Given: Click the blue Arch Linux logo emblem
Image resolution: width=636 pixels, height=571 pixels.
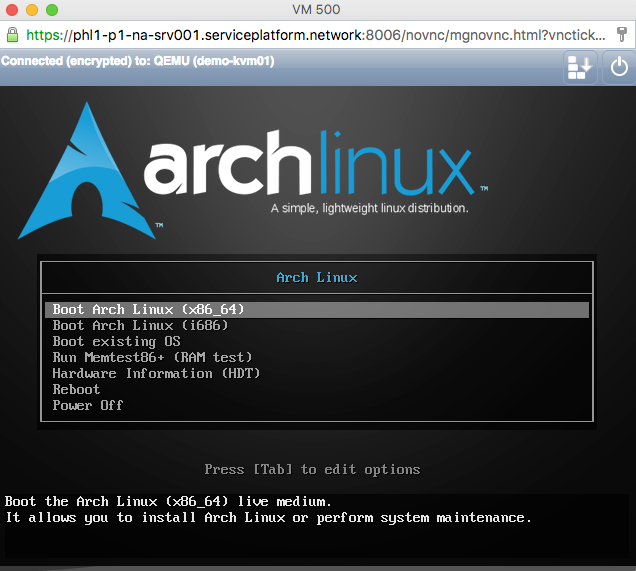Looking at the screenshot, I should (86, 171).
